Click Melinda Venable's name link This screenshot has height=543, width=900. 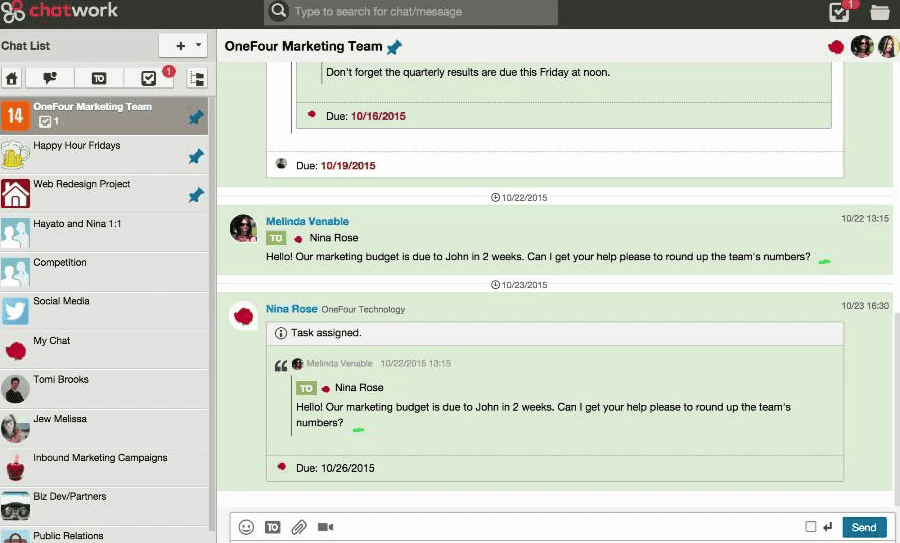pyautogui.click(x=307, y=221)
